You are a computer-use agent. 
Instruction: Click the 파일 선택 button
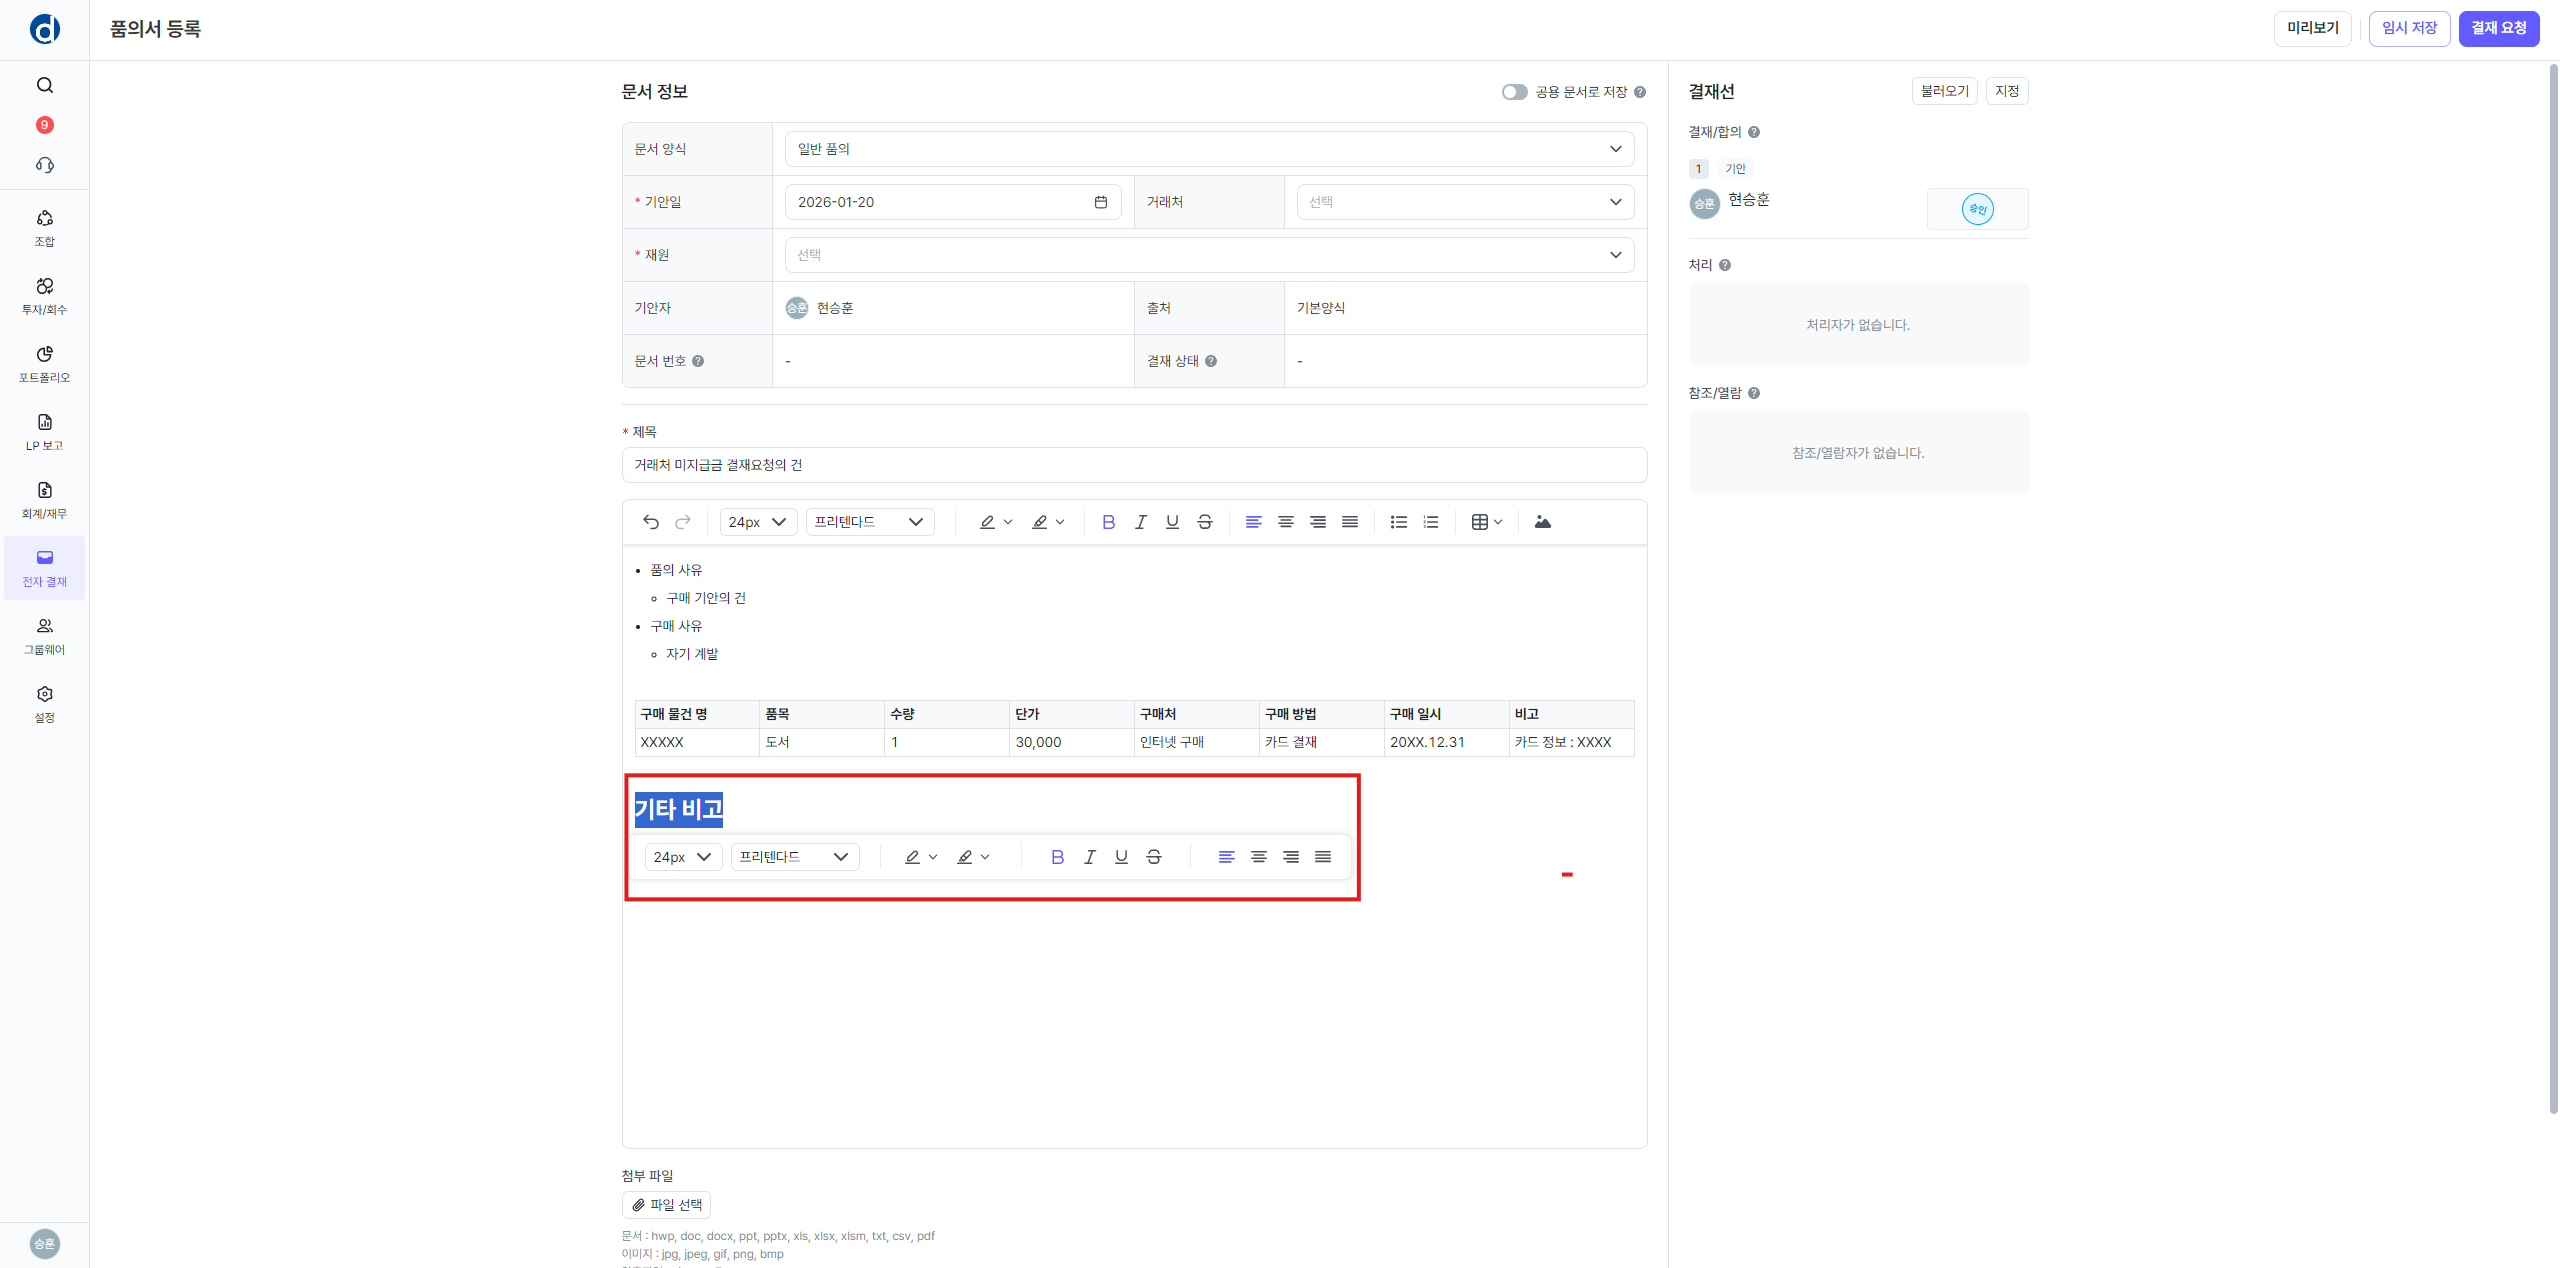point(666,1205)
